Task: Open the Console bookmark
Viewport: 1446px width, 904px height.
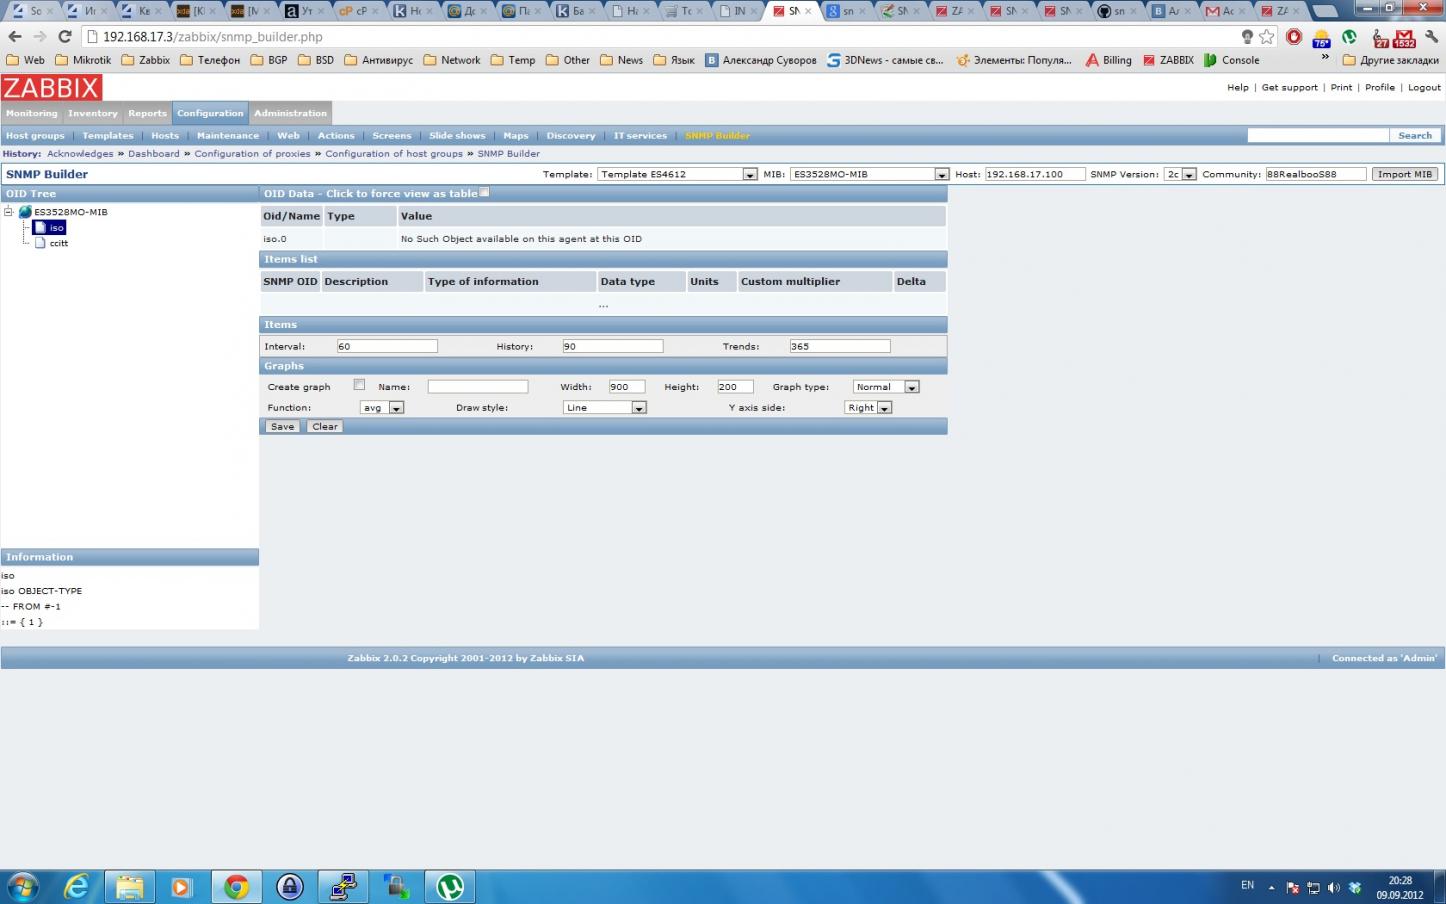Action: coord(1232,60)
